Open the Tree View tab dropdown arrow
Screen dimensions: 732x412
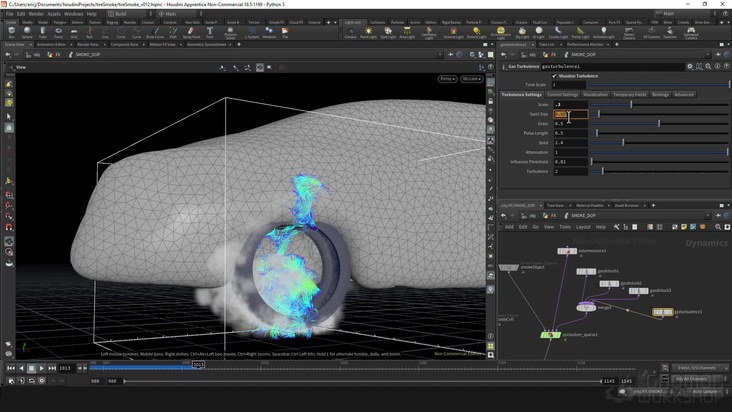point(570,205)
